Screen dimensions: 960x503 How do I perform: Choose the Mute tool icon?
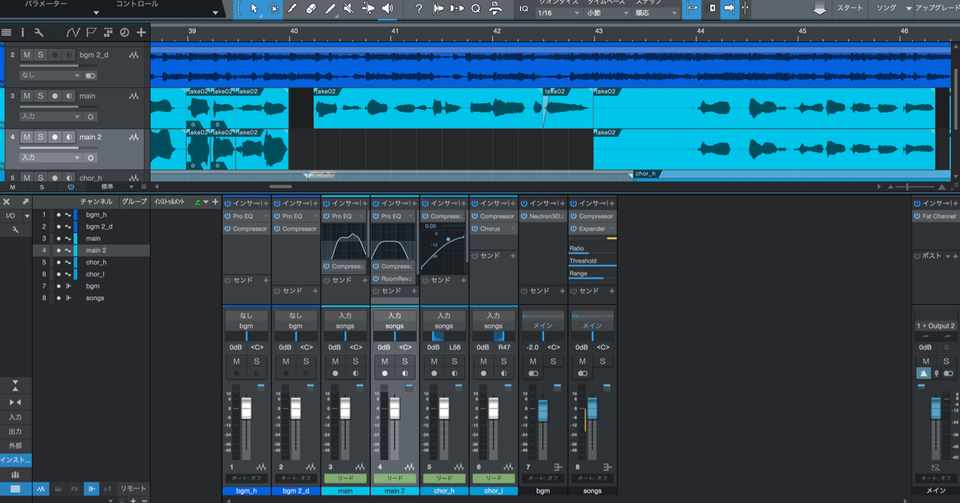[349, 9]
